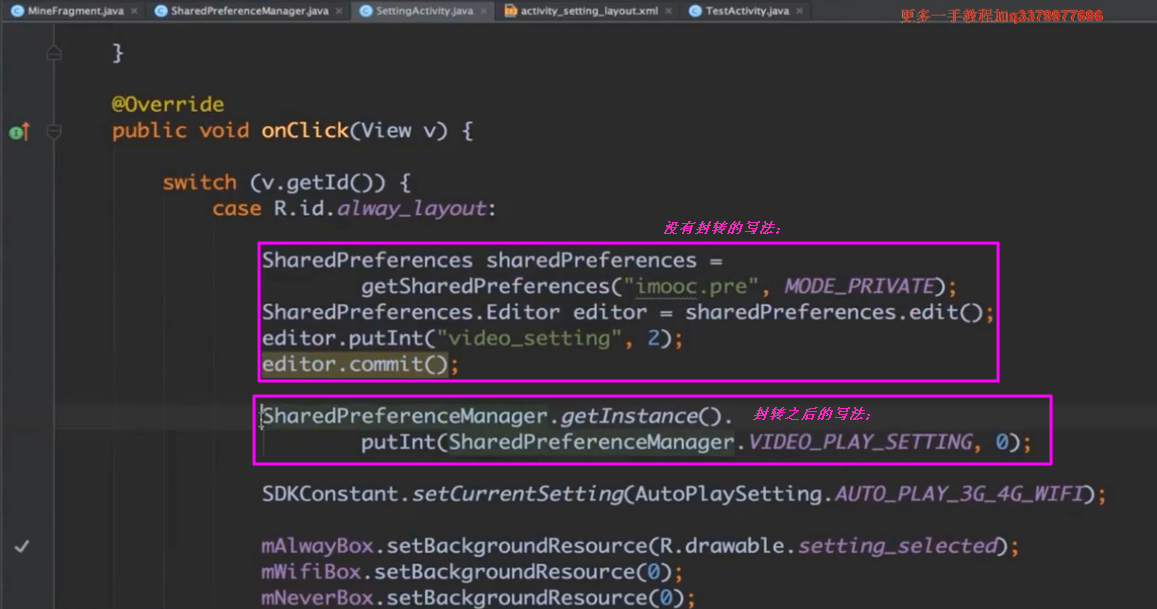Close the SharedPreferenceManager.java tab
The width and height of the screenshot is (1157, 609).
[339, 11]
